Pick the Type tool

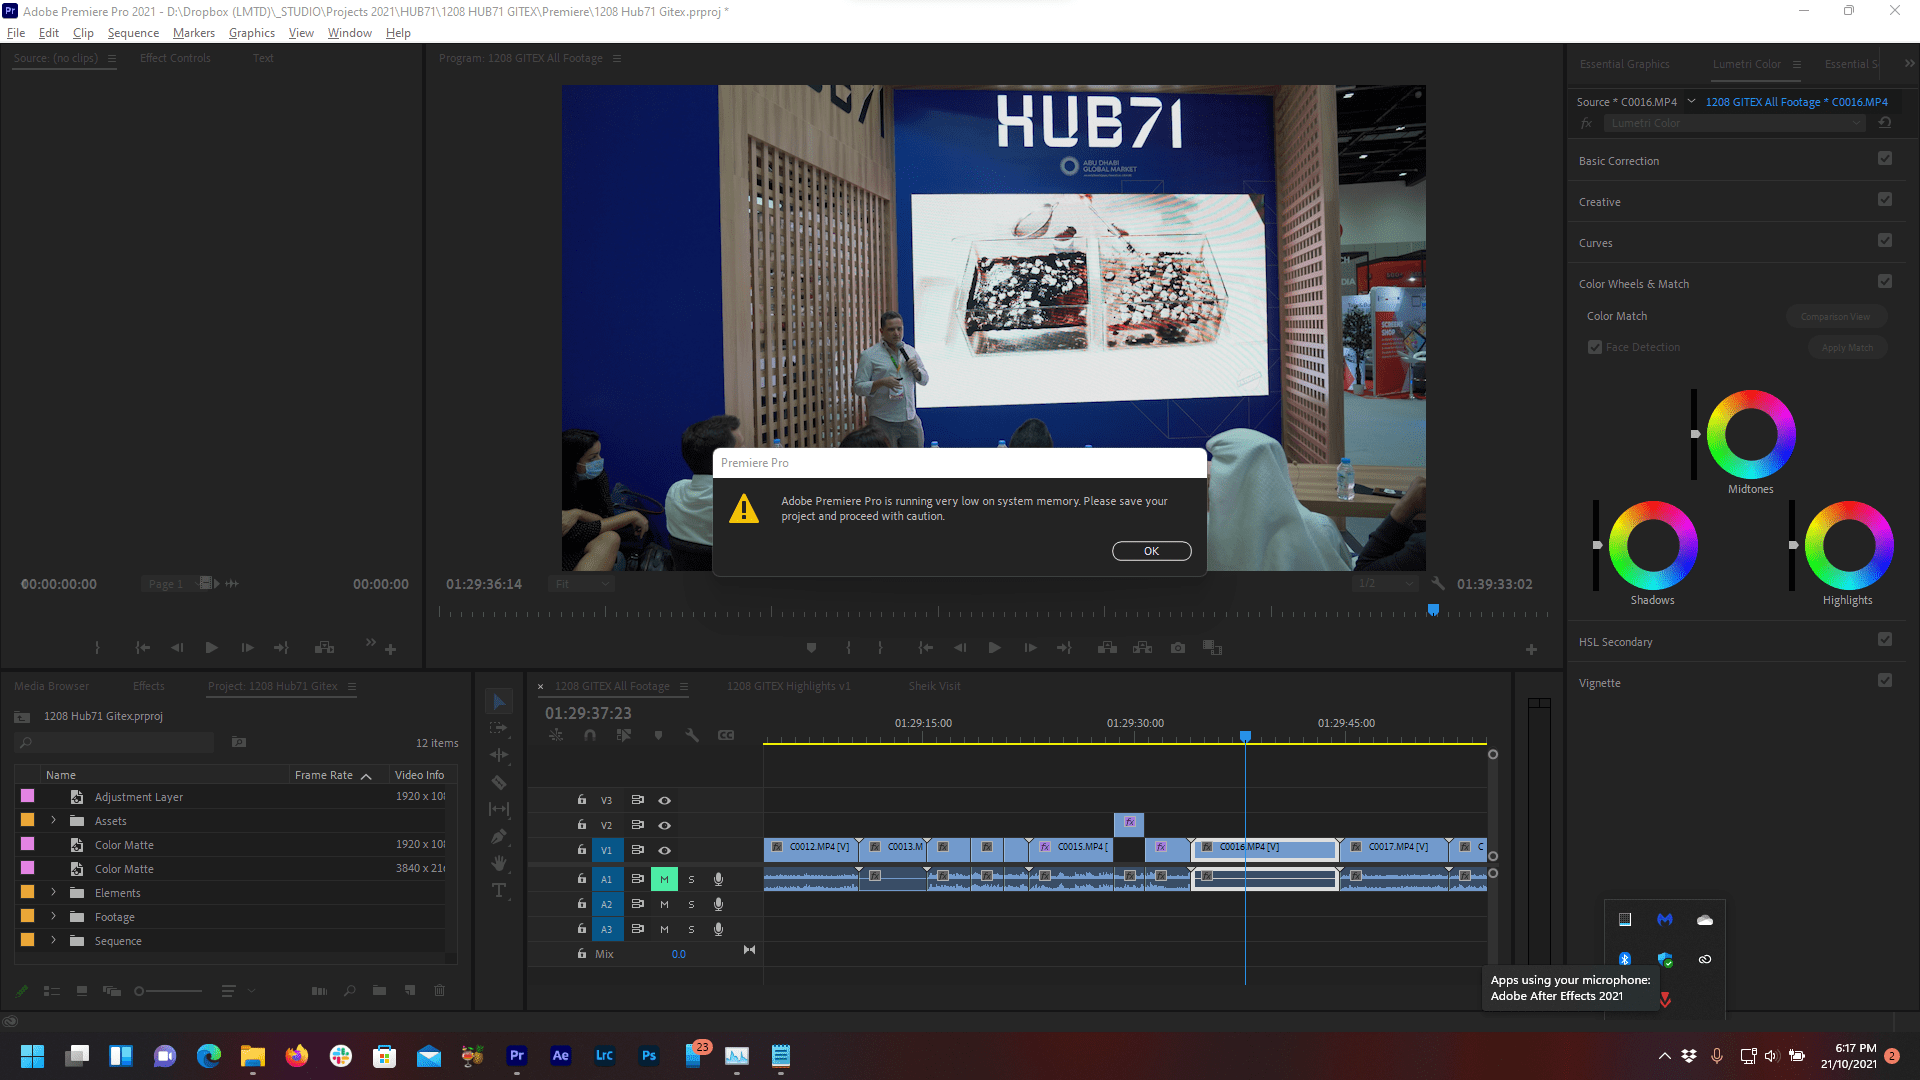pyautogui.click(x=499, y=890)
